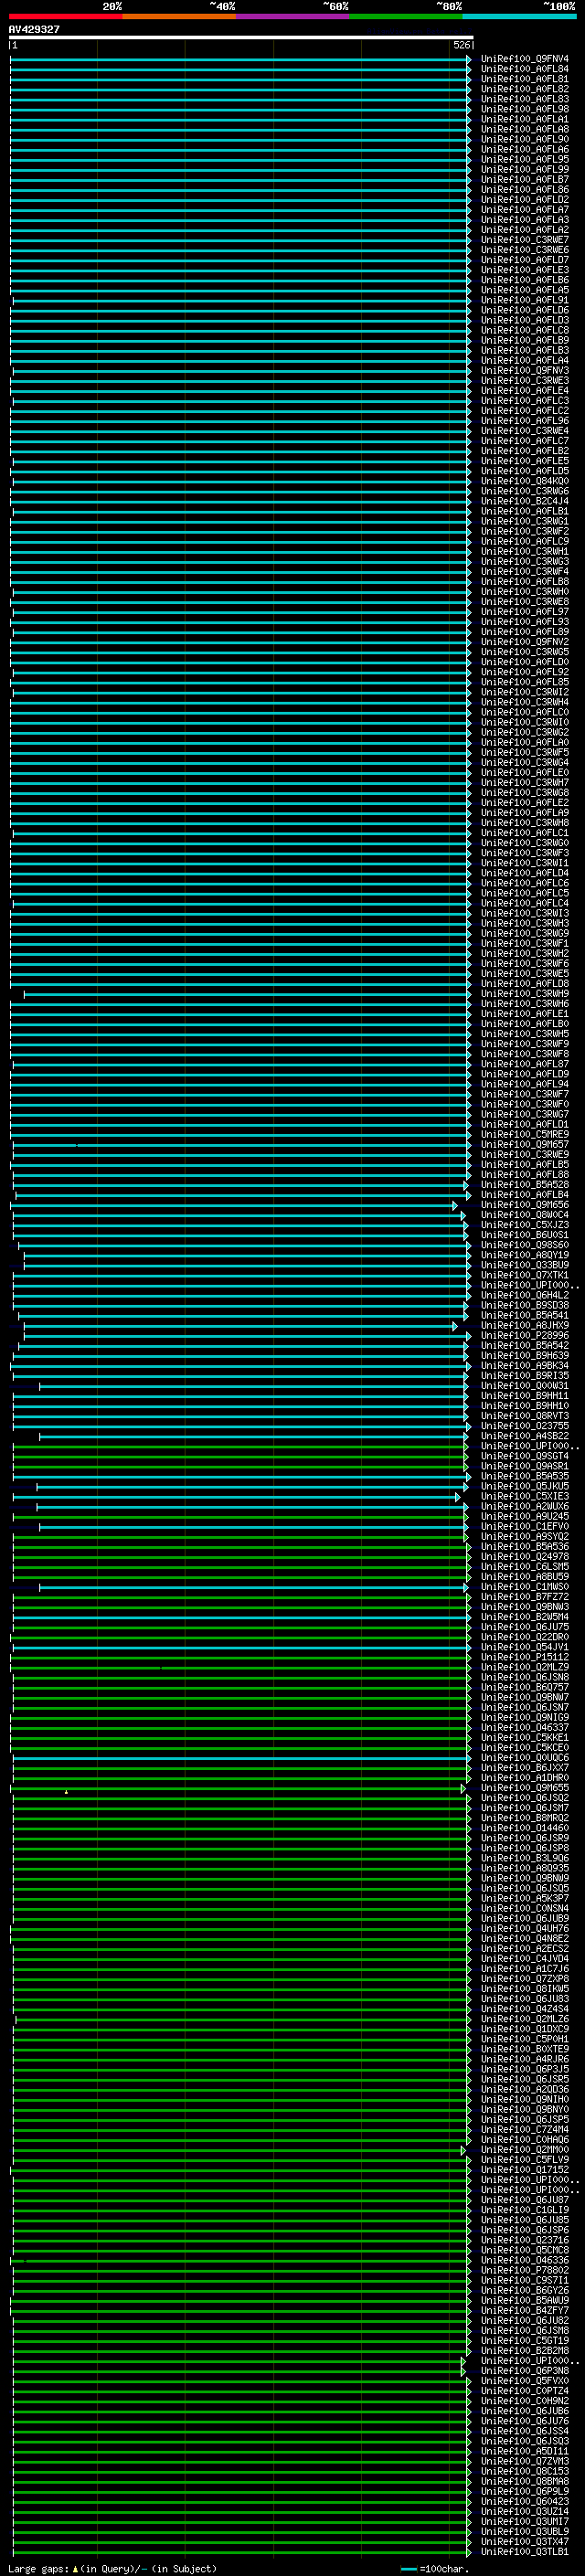Click the green ~80% identity legend bar
The height and width of the screenshot is (2576, 585).
406,17
